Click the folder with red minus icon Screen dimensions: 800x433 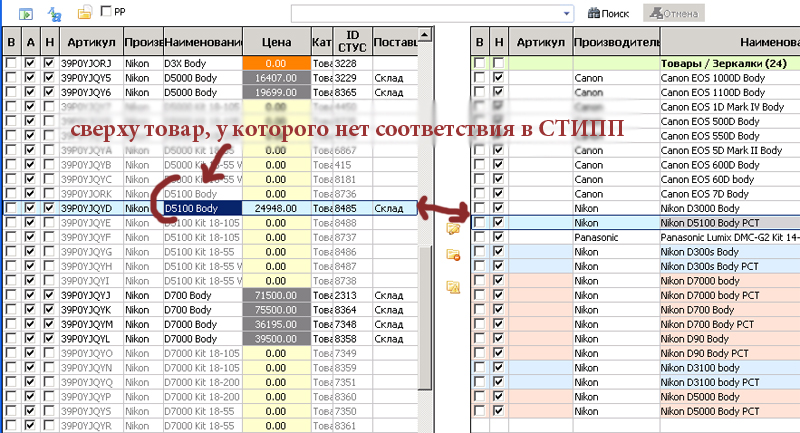453,254
